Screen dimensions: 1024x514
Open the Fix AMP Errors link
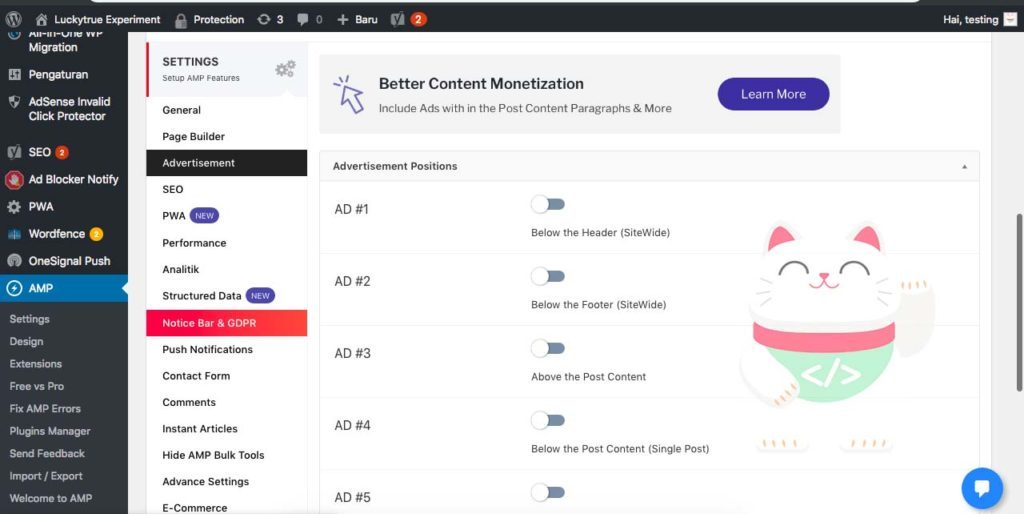45,408
